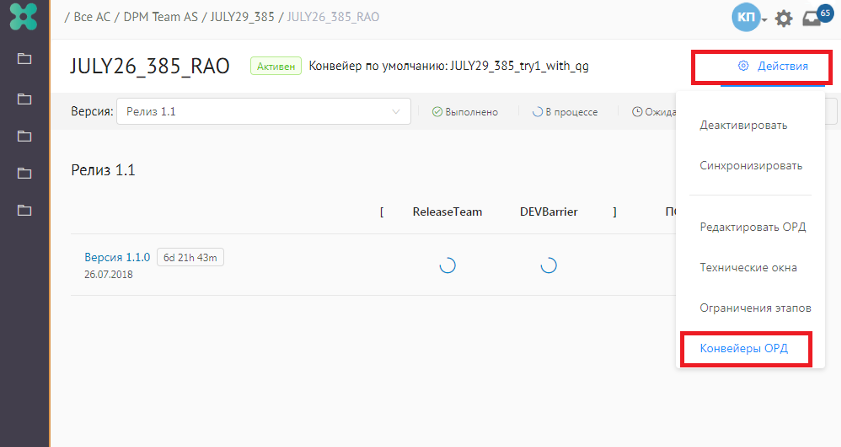Click the DEVBarrier stage progress spinner

point(548,265)
